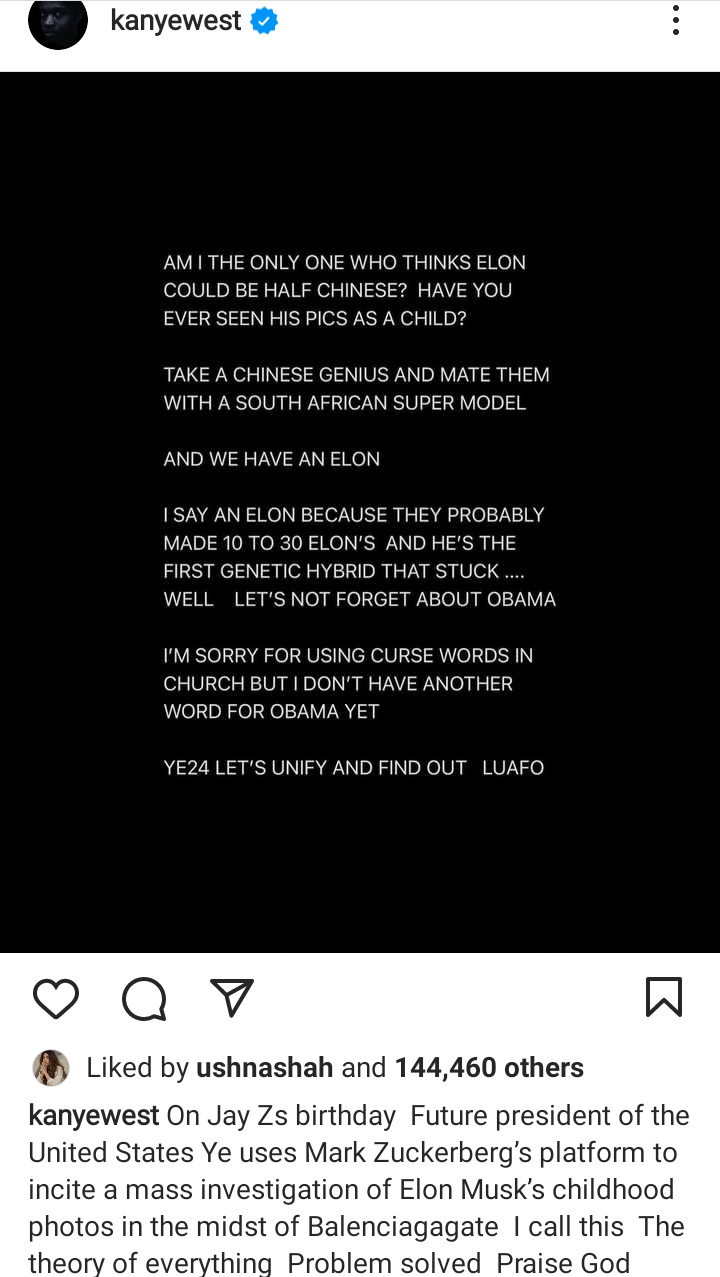Tap 'YE24 LET'S UNIFY AND FIND OUT' text

tap(315, 768)
